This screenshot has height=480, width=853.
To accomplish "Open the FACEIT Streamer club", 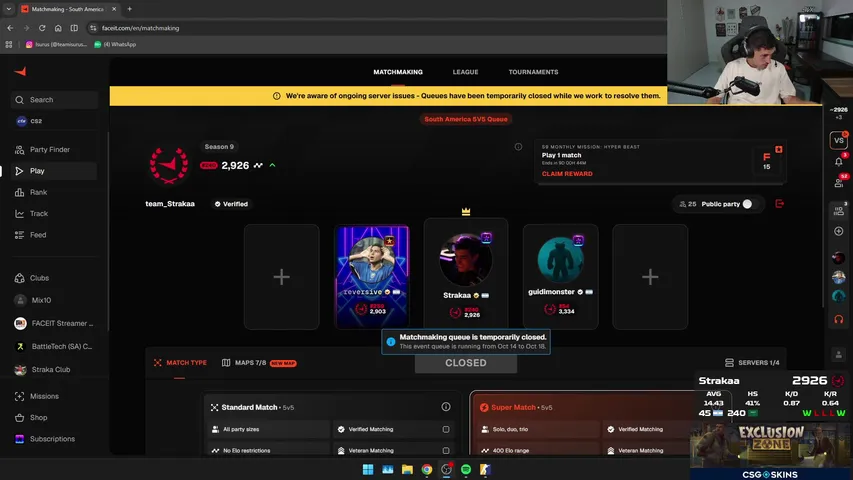I will pyautogui.click(x=54, y=323).
